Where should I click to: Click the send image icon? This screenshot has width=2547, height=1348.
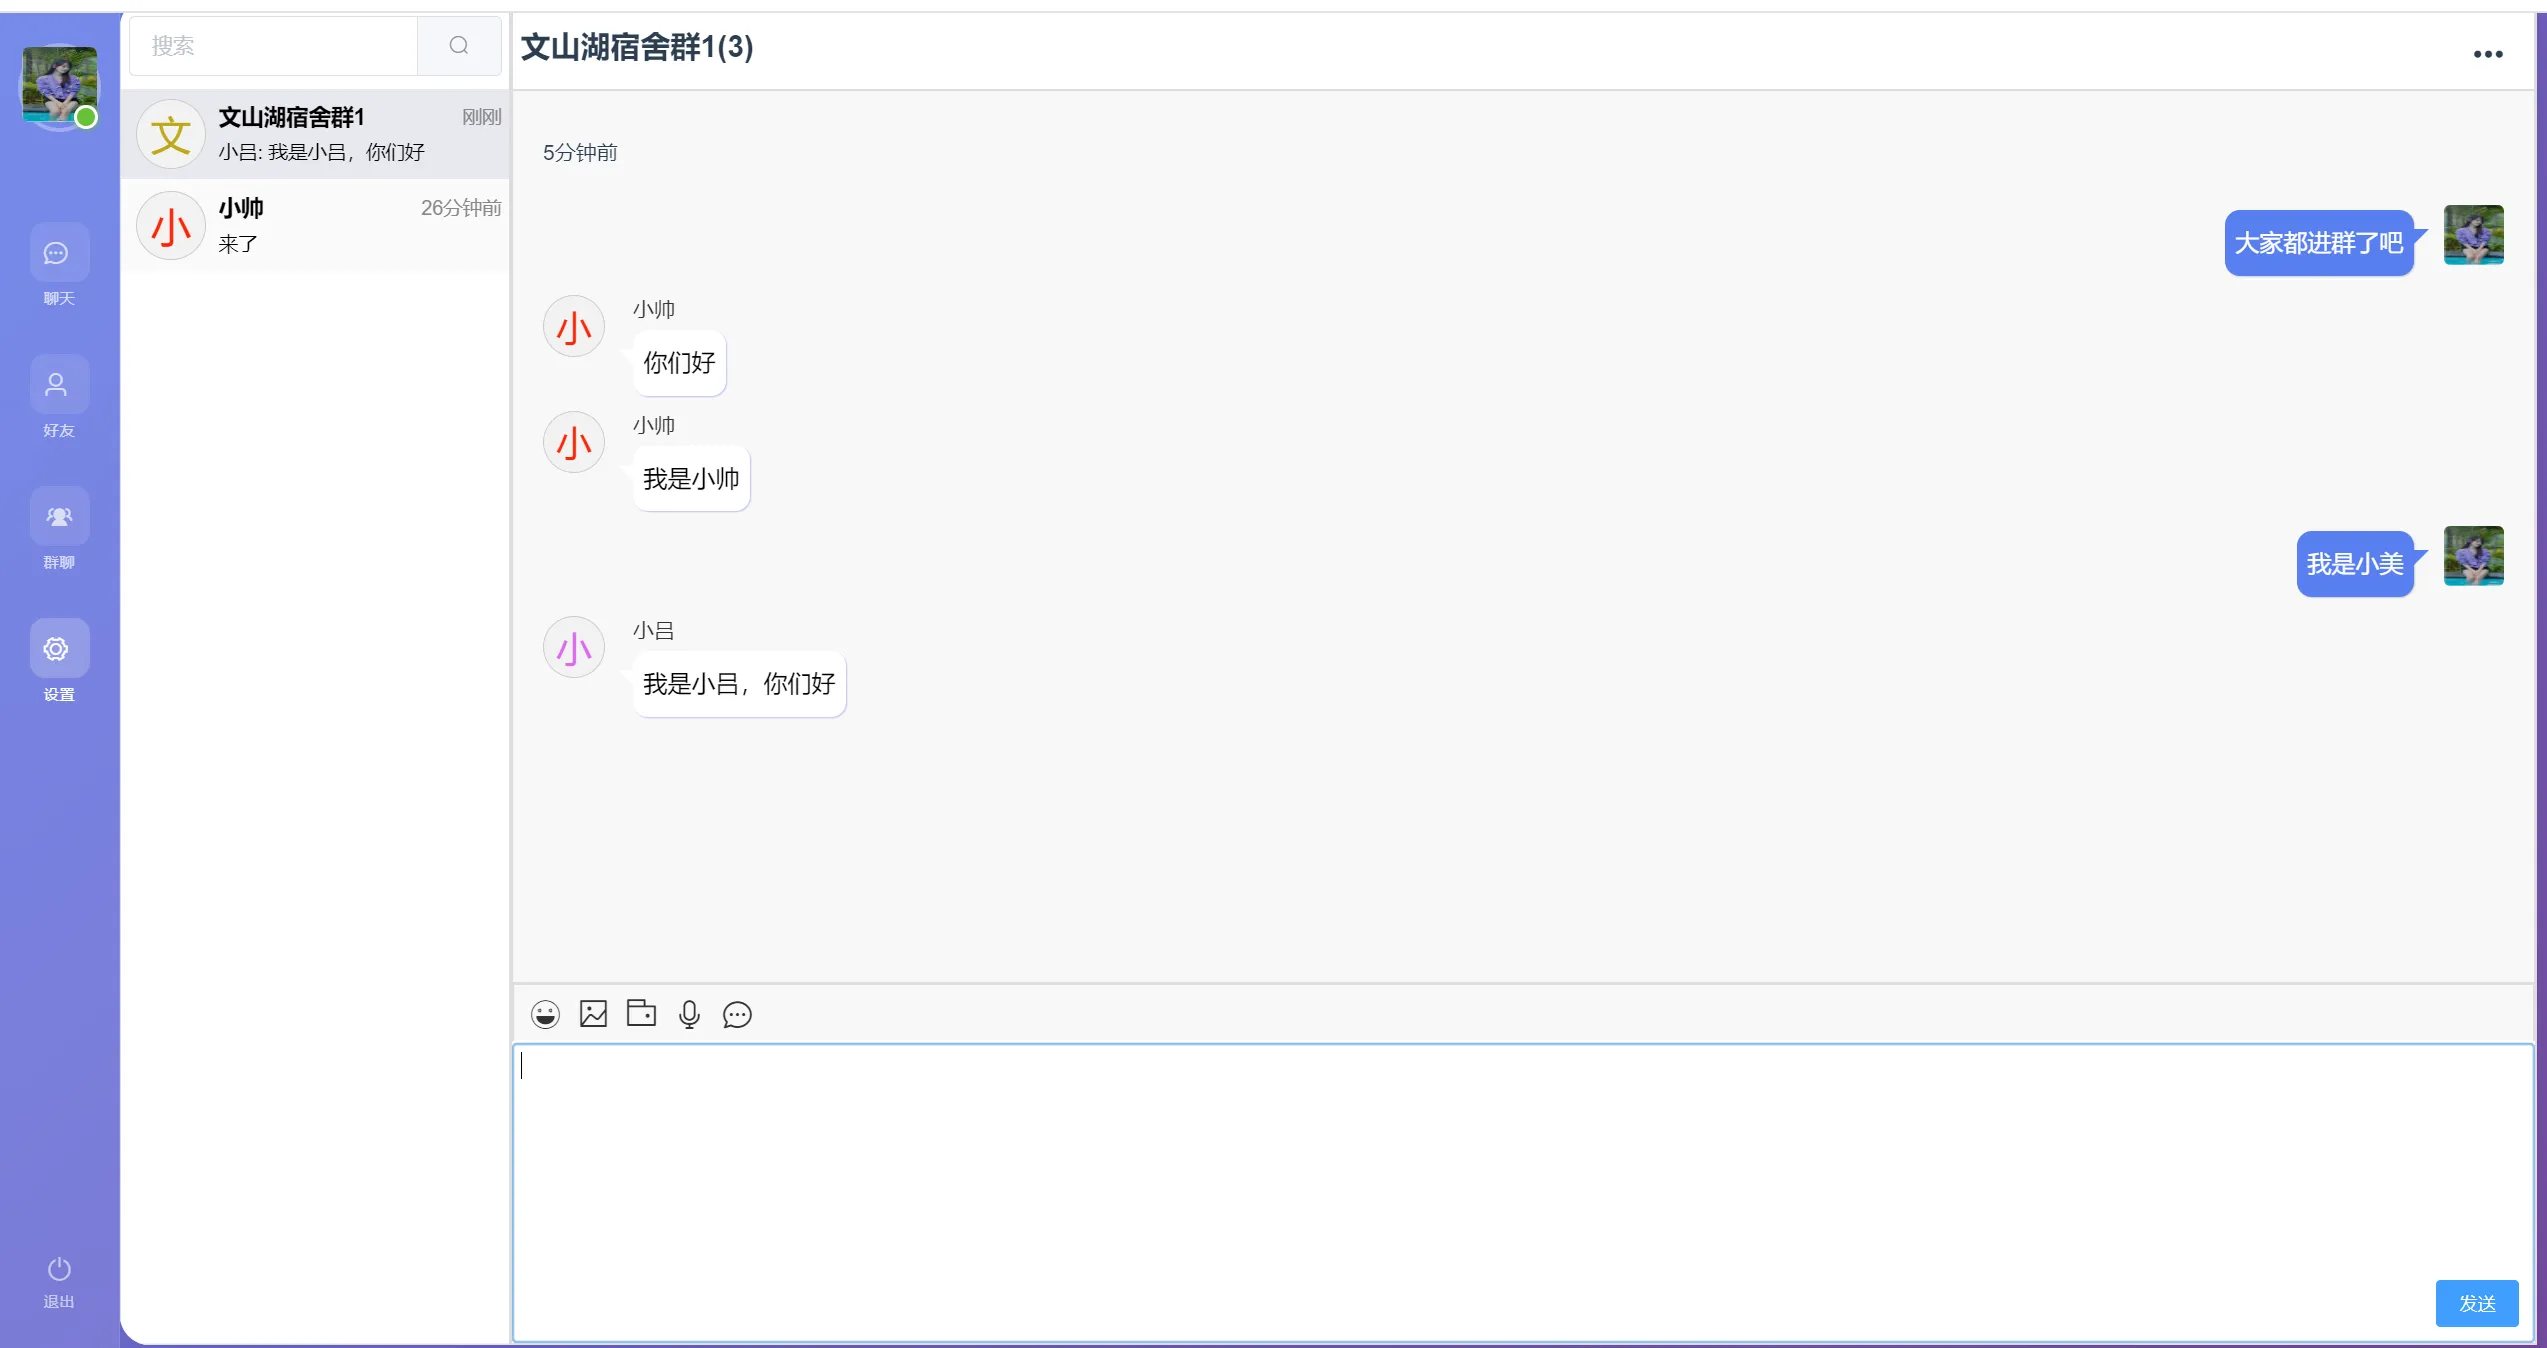point(593,1014)
